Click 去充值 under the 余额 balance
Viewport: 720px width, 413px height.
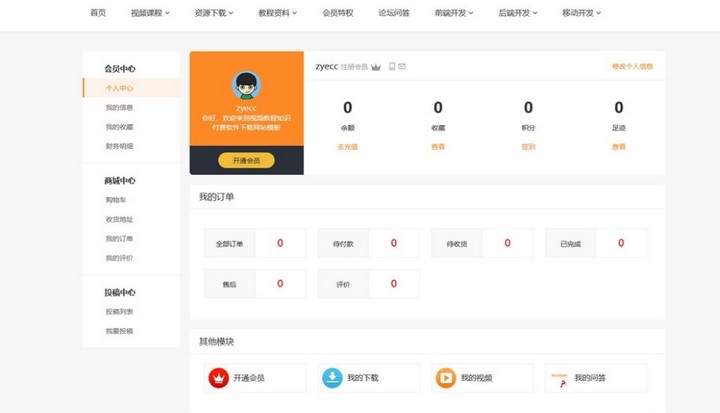coord(348,147)
